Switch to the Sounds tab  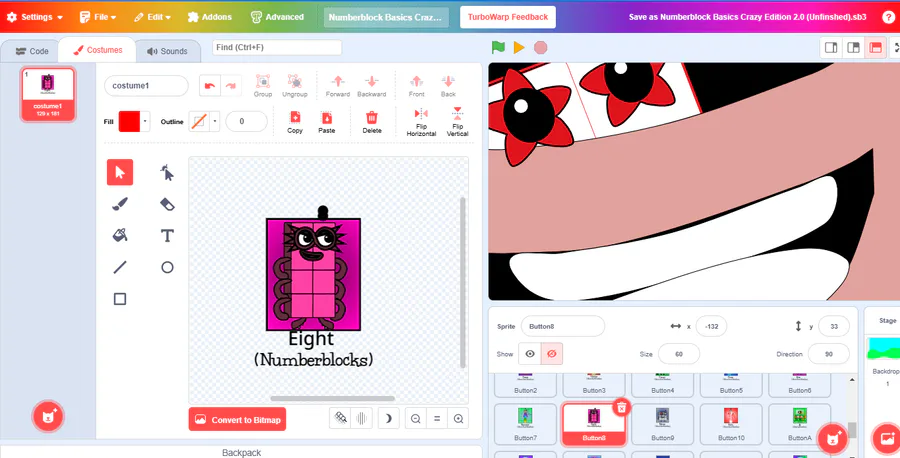[x=167, y=51]
